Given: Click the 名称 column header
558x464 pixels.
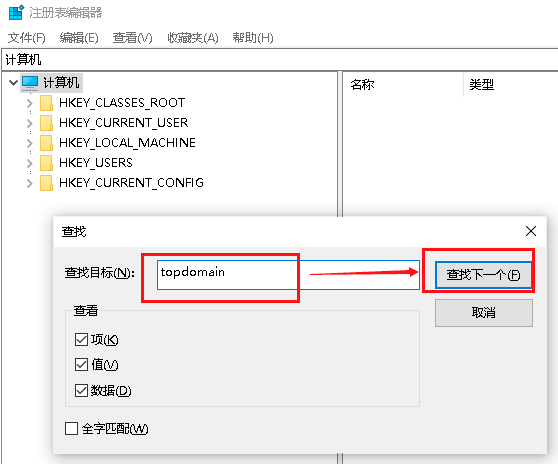Looking at the screenshot, I should click(x=362, y=85).
